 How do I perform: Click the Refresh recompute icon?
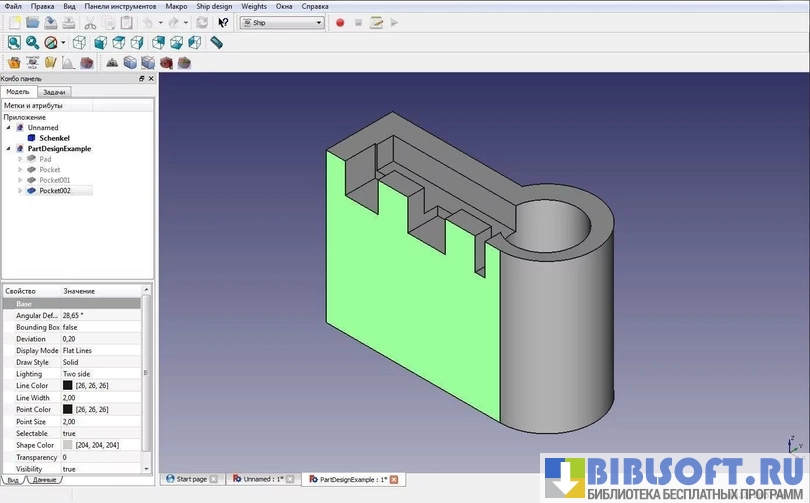pyautogui.click(x=203, y=22)
